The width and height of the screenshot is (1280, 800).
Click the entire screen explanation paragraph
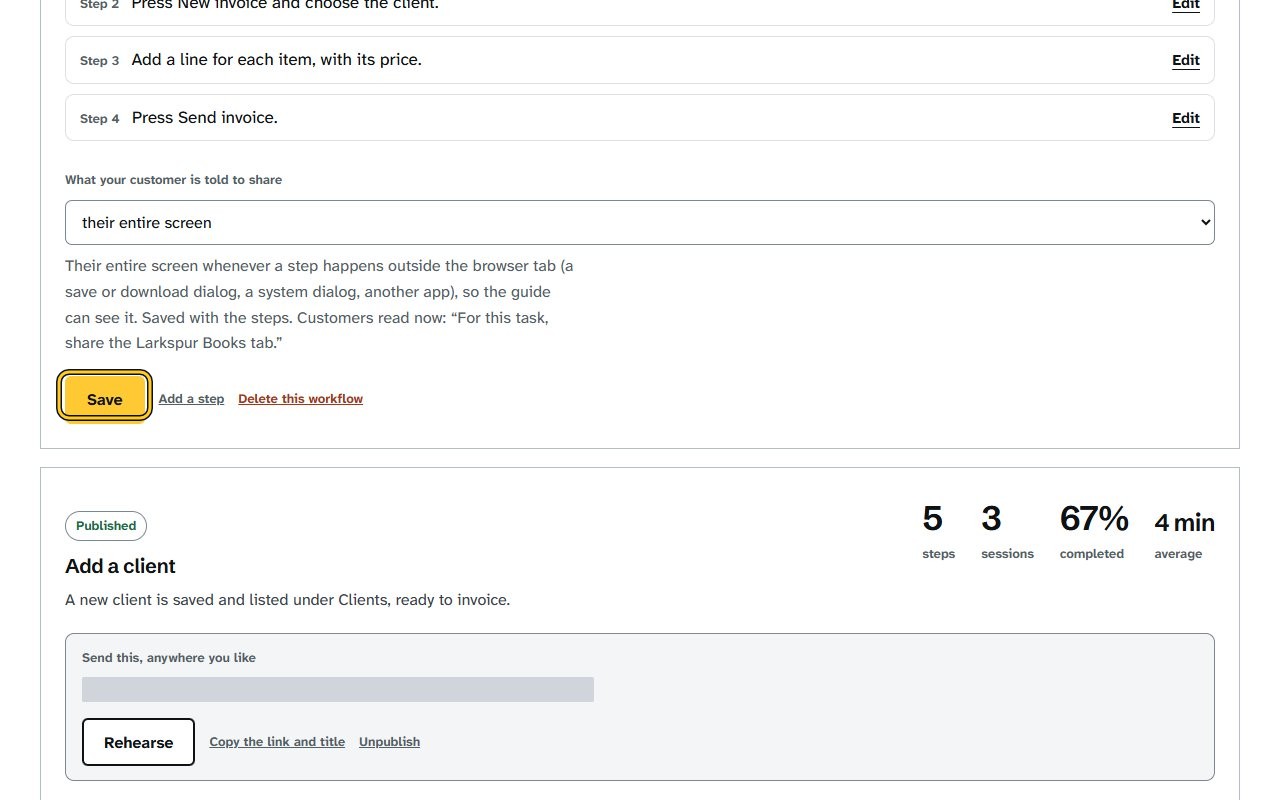(x=319, y=305)
